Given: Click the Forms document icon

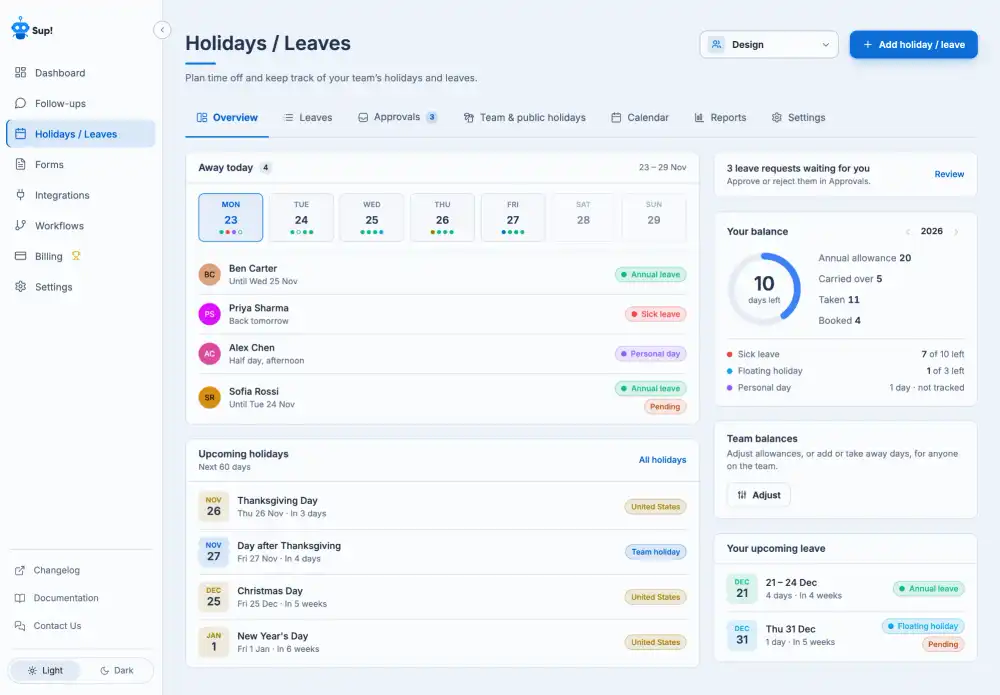Looking at the screenshot, I should (x=20, y=164).
